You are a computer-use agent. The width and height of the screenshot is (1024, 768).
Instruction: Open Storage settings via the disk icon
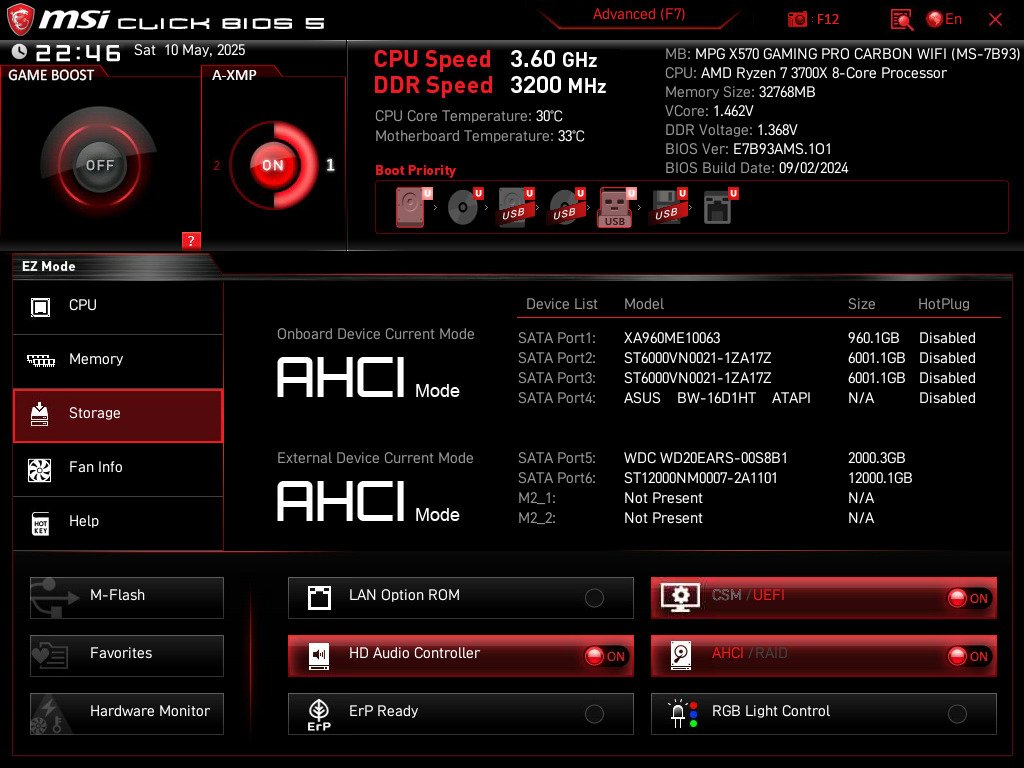click(x=41, y=413)
